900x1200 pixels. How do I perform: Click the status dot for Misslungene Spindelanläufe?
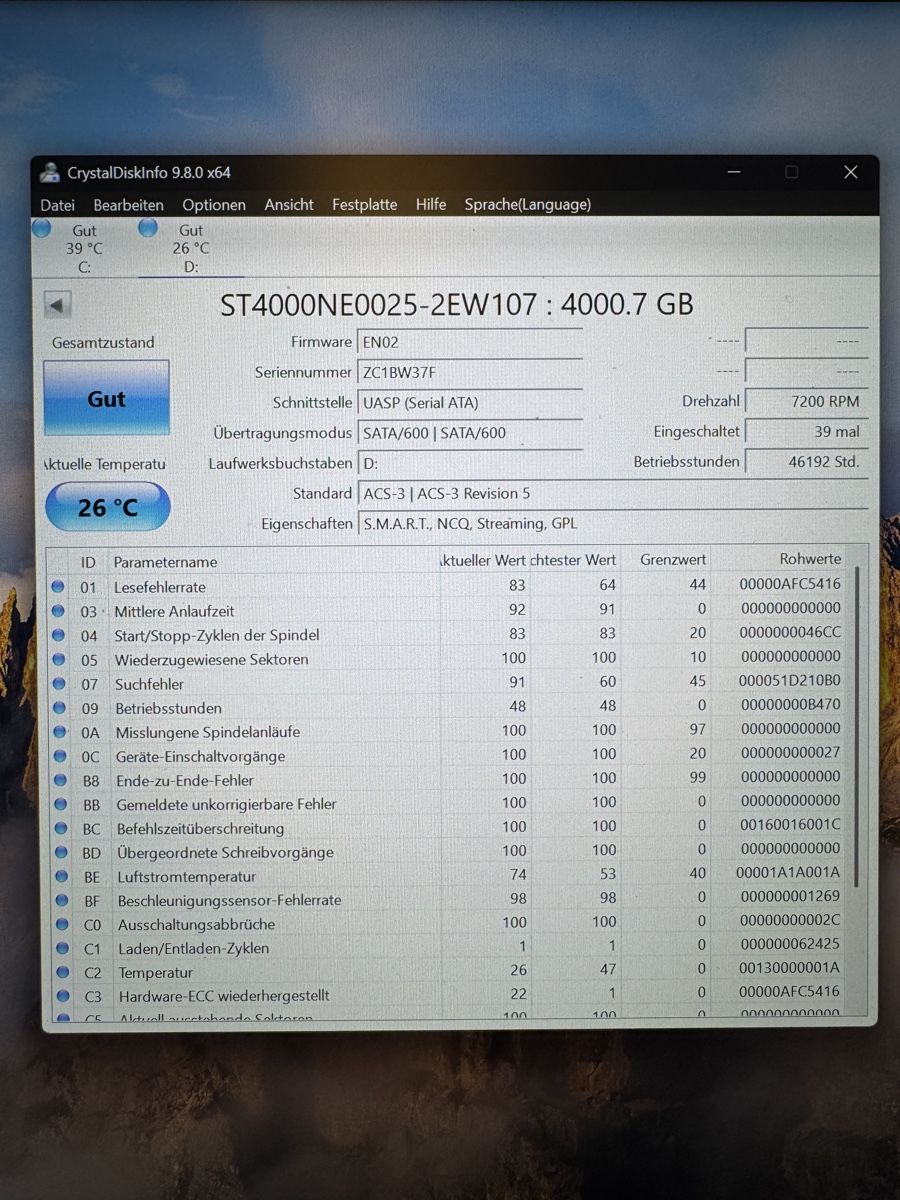(59, 732)
